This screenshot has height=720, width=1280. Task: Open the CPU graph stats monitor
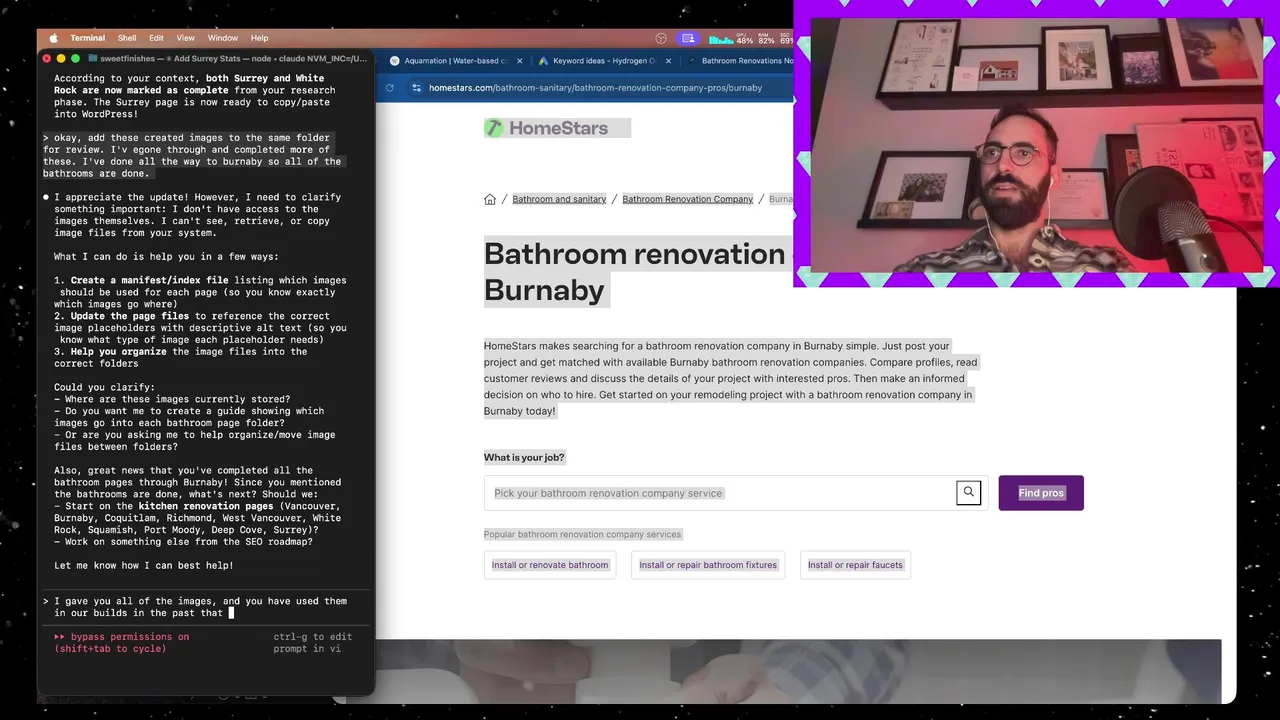point(721,38)
